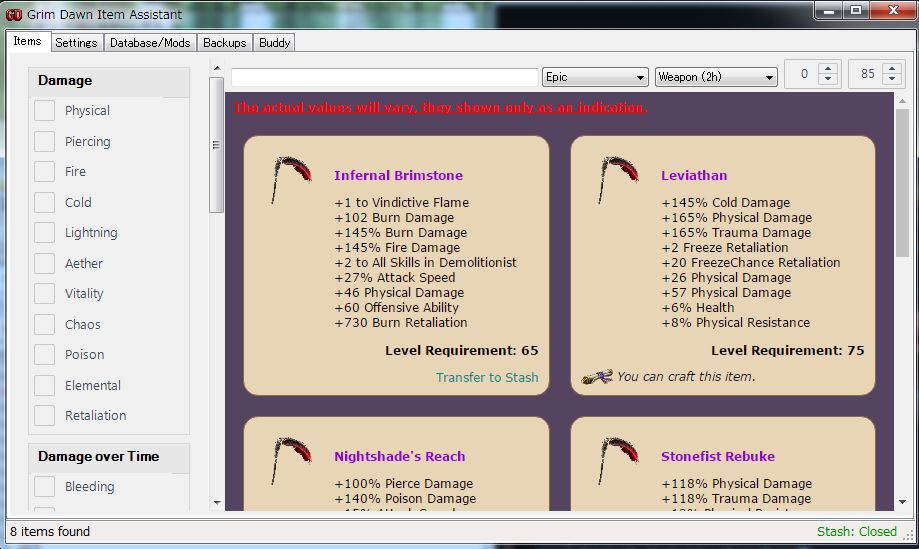Switch to the Items tab

tap(28, 41)
